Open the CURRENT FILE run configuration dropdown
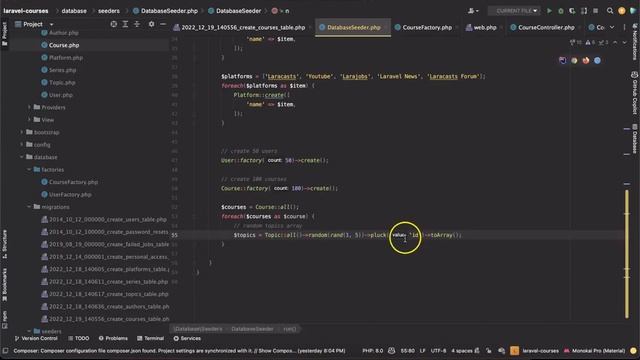This screenshot has height=360, width=640. (x=514, y=11)
